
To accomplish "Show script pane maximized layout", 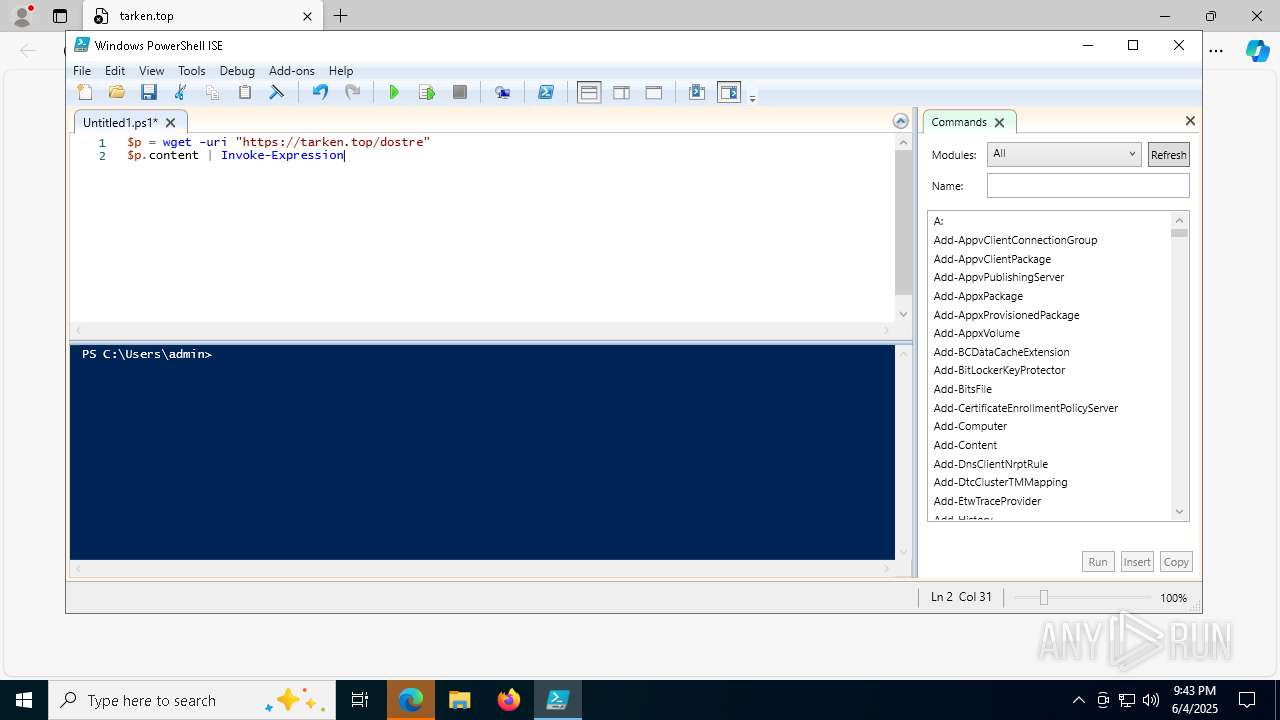I will (653, 92).
